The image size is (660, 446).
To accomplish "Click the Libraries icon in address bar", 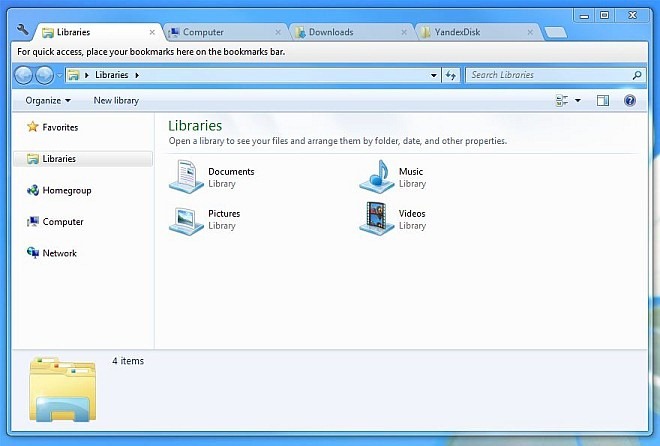I will (74, 75).
